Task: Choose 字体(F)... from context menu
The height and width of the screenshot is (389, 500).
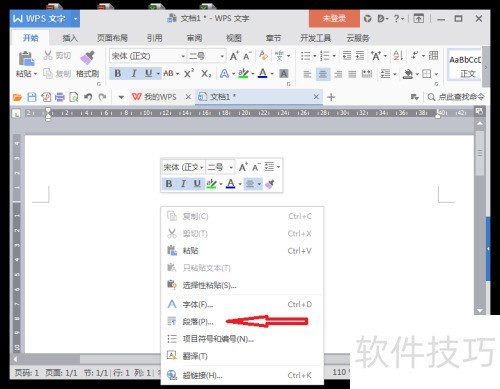Action: pyautogui.click(x=242, y=304)
